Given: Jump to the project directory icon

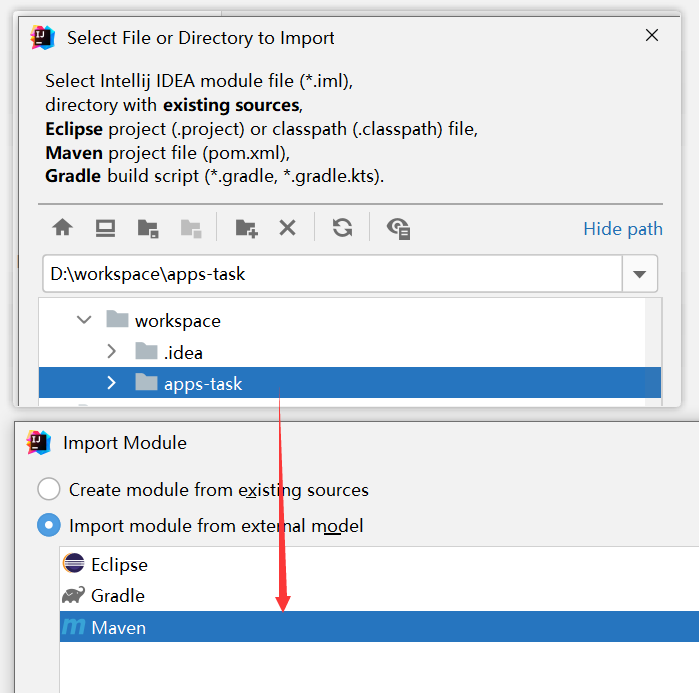Looking at the screenshot, I should [x=148, y=228].
